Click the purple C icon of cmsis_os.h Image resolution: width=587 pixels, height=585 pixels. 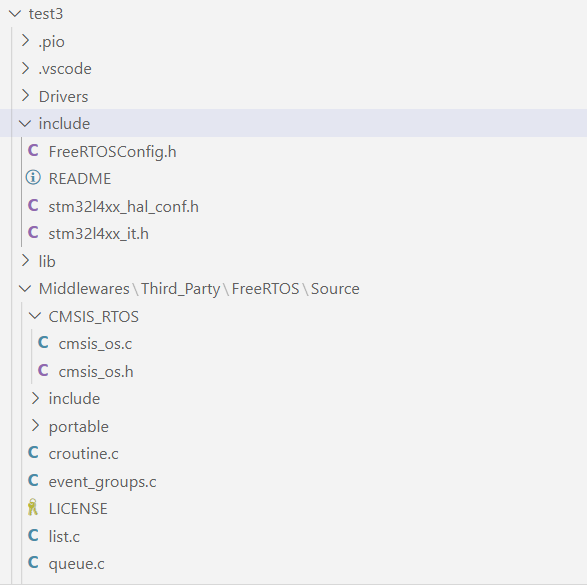point(43,371)
